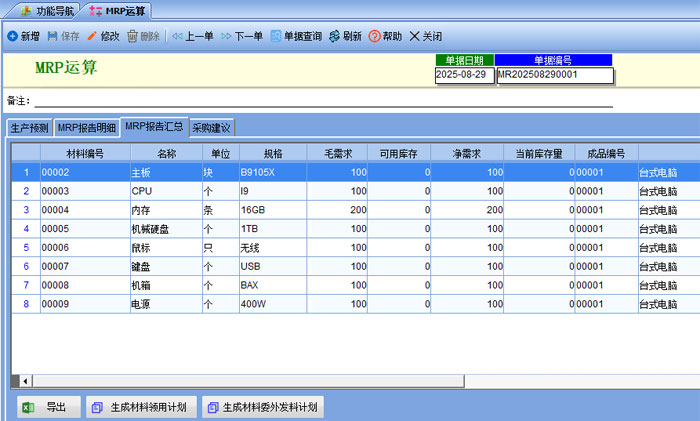This screenshot has width=700, height=421.
Task: Open the 采购建议 tab
Action: pyautogui.click(x=212, y=128)
